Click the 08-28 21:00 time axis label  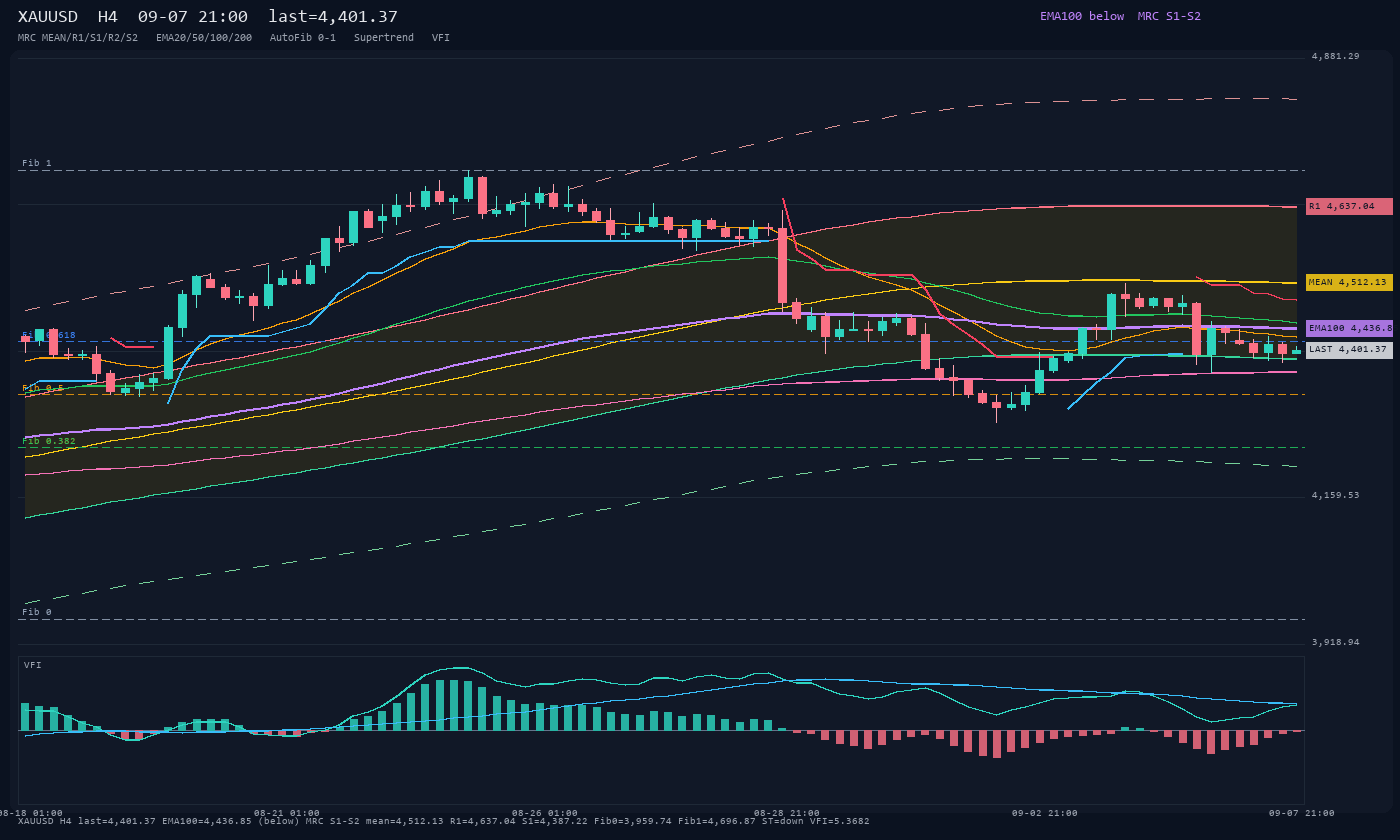click(787, 813)
